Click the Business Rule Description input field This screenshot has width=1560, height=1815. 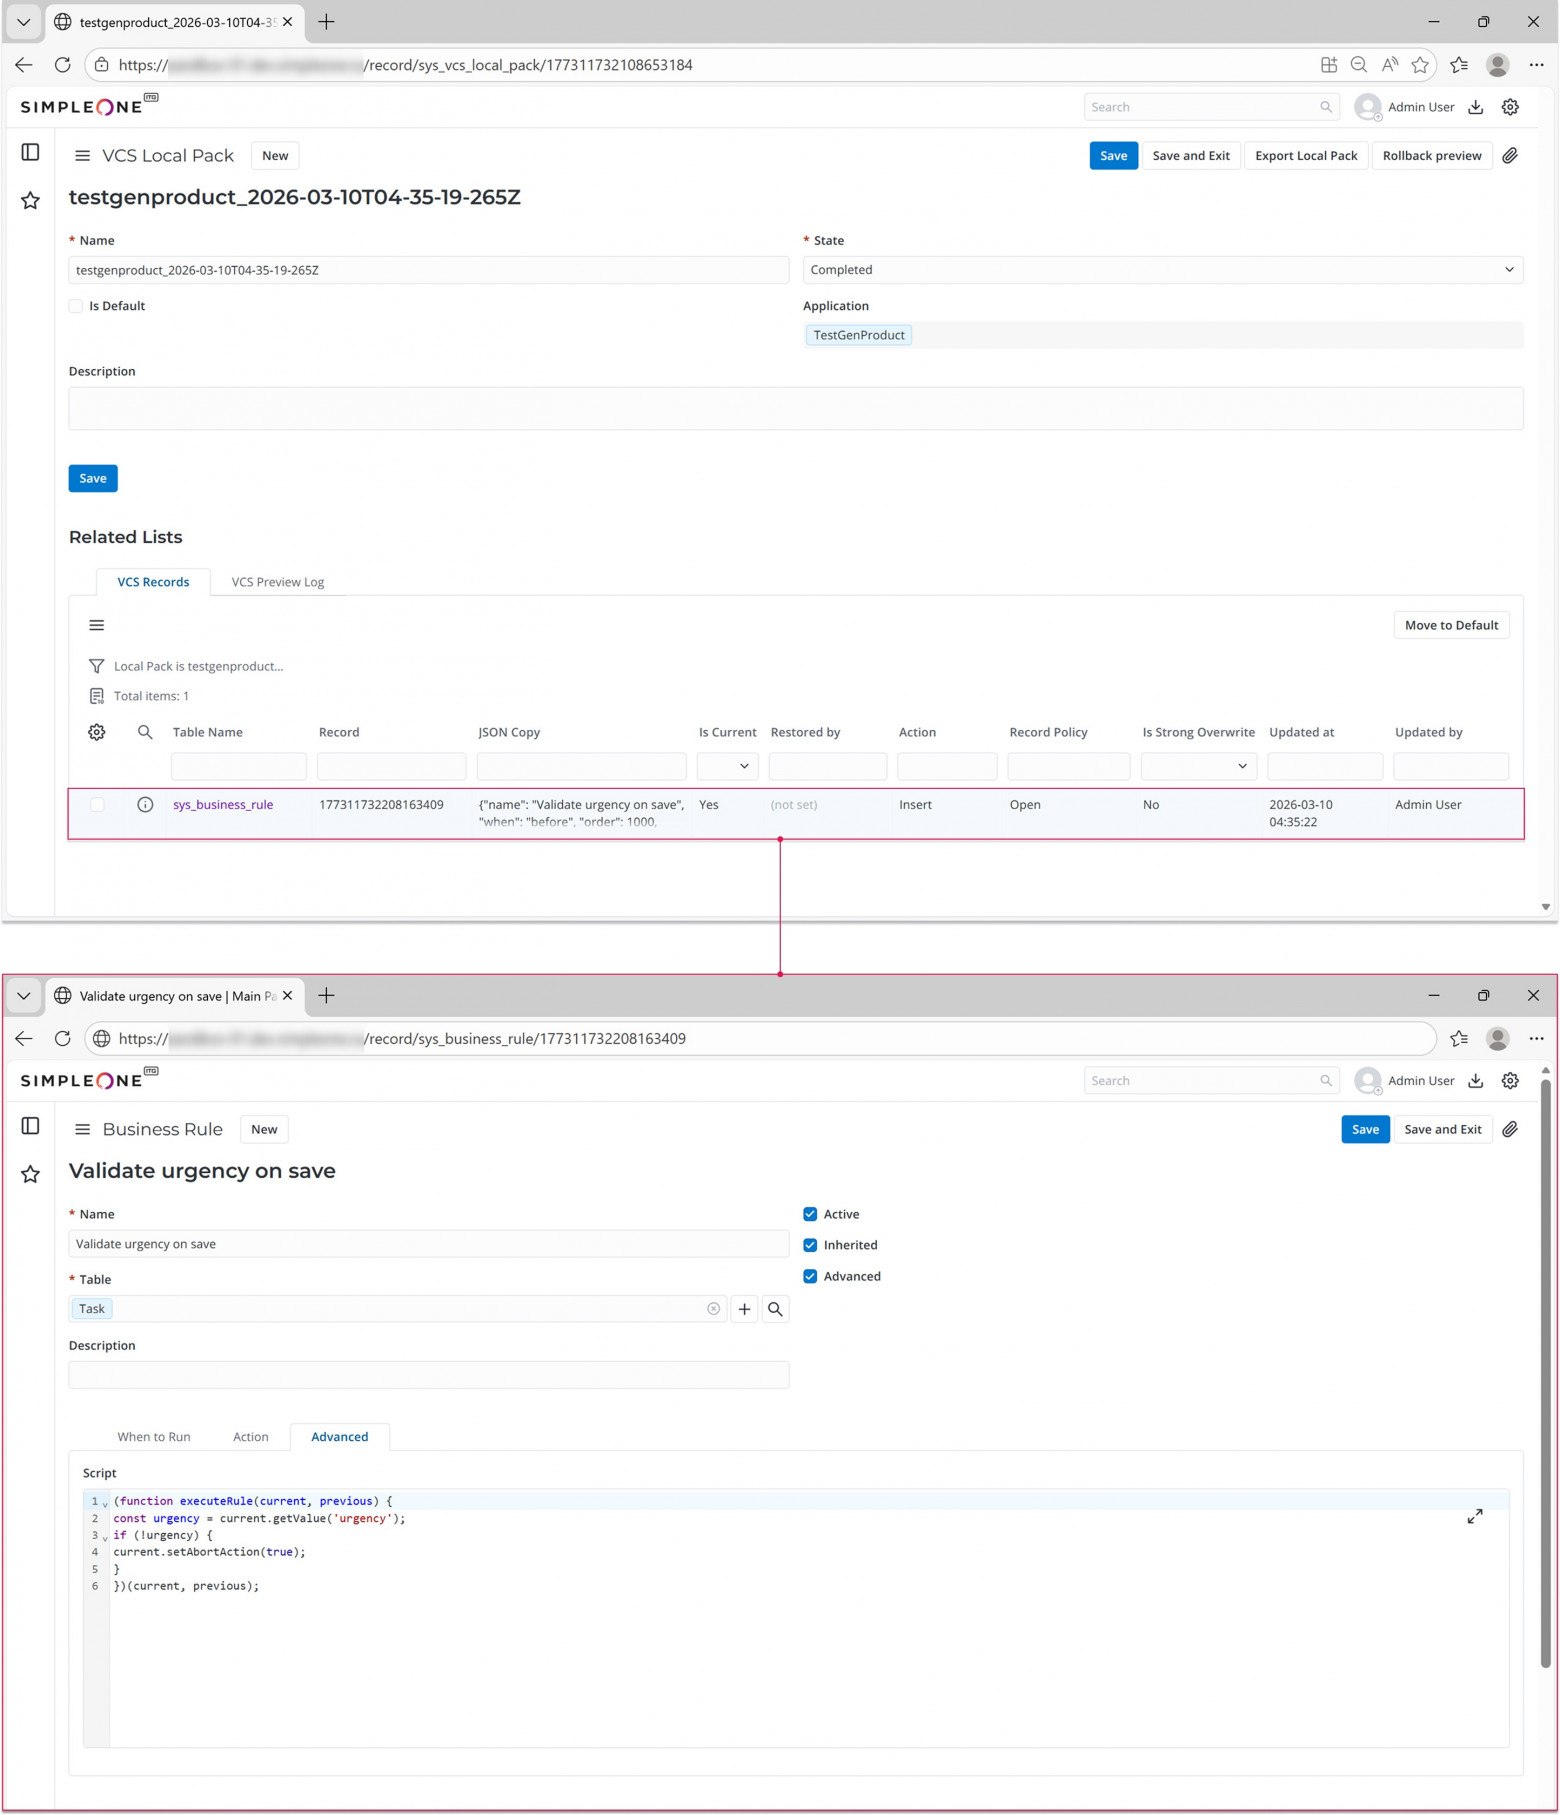(x=428, y=1375)
